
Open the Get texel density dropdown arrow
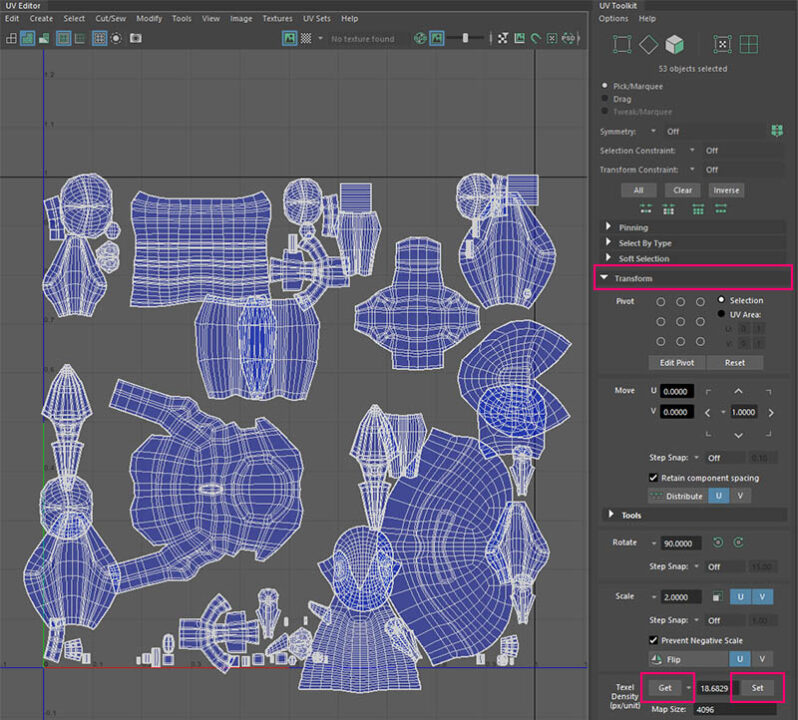point(689,688)
